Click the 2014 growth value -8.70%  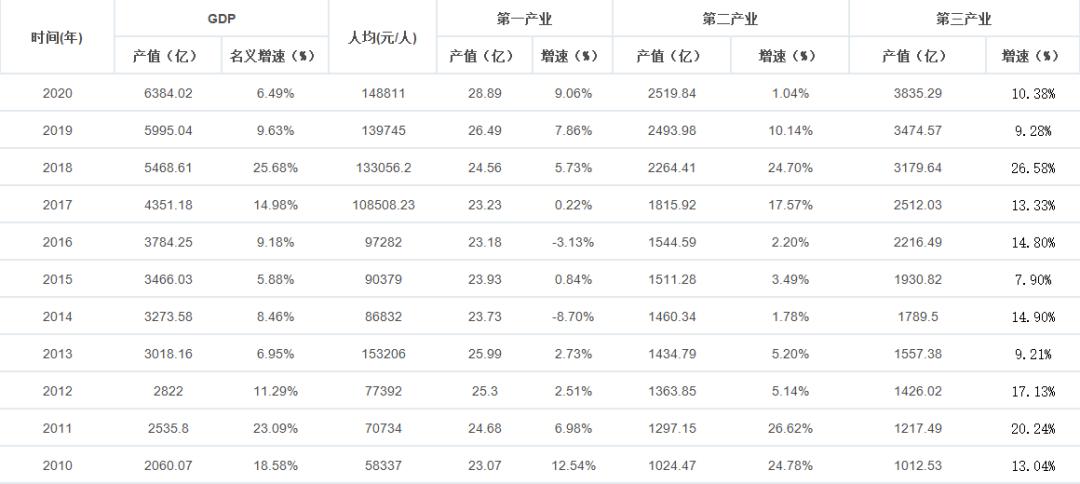(571, 317)
